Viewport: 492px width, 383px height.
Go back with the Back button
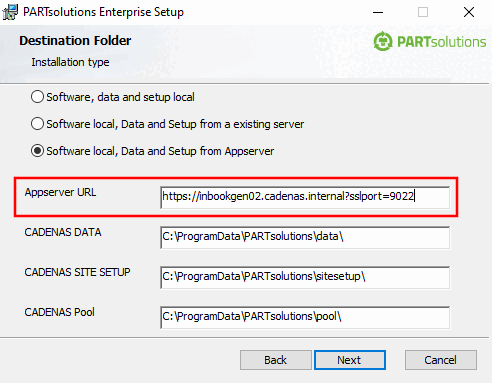276,360
